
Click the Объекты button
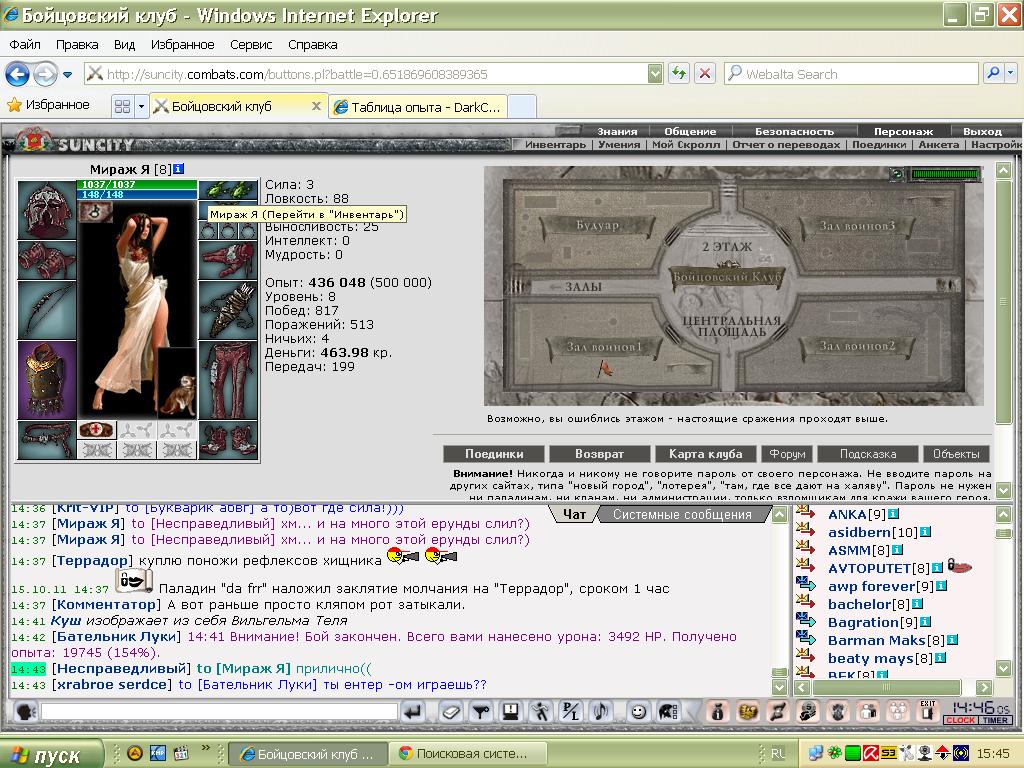956,454
